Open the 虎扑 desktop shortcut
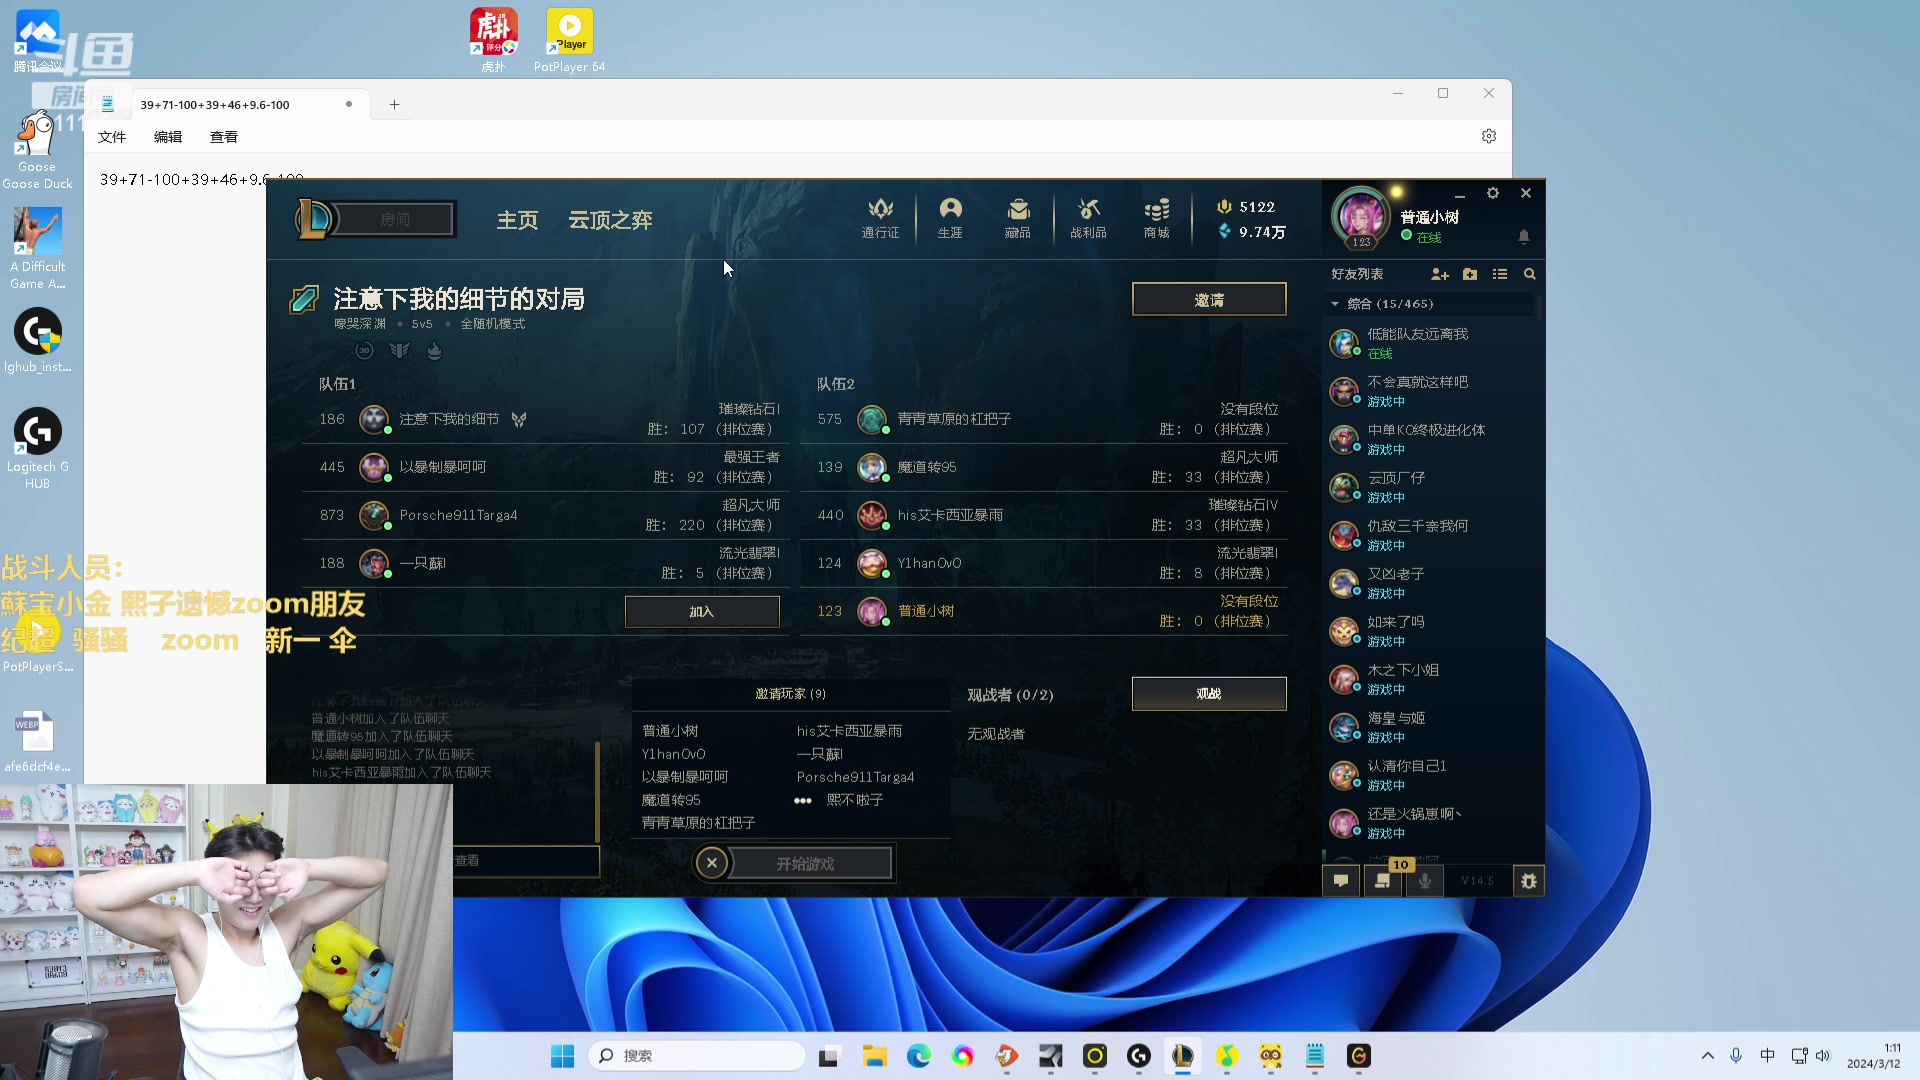This screenshot has width=1920, height=1080. coord(494,40)
